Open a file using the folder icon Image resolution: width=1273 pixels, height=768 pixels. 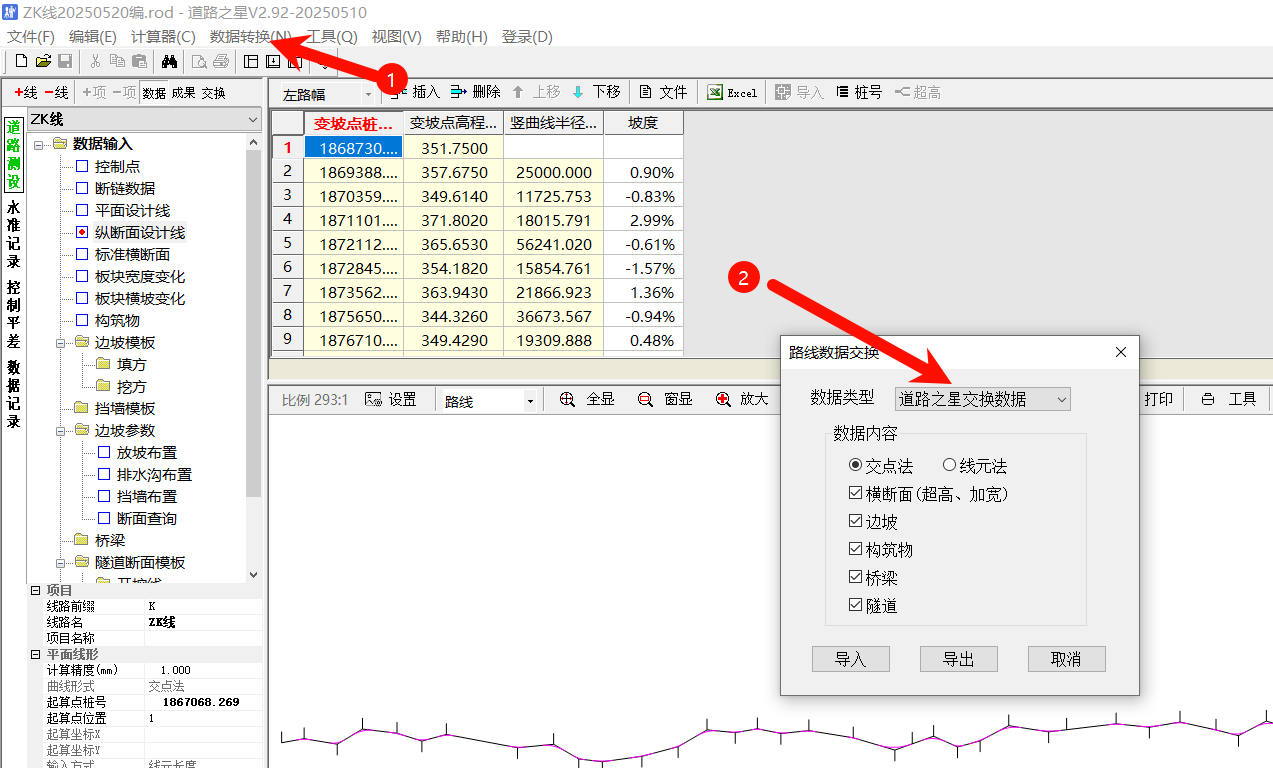pos(43,62)
